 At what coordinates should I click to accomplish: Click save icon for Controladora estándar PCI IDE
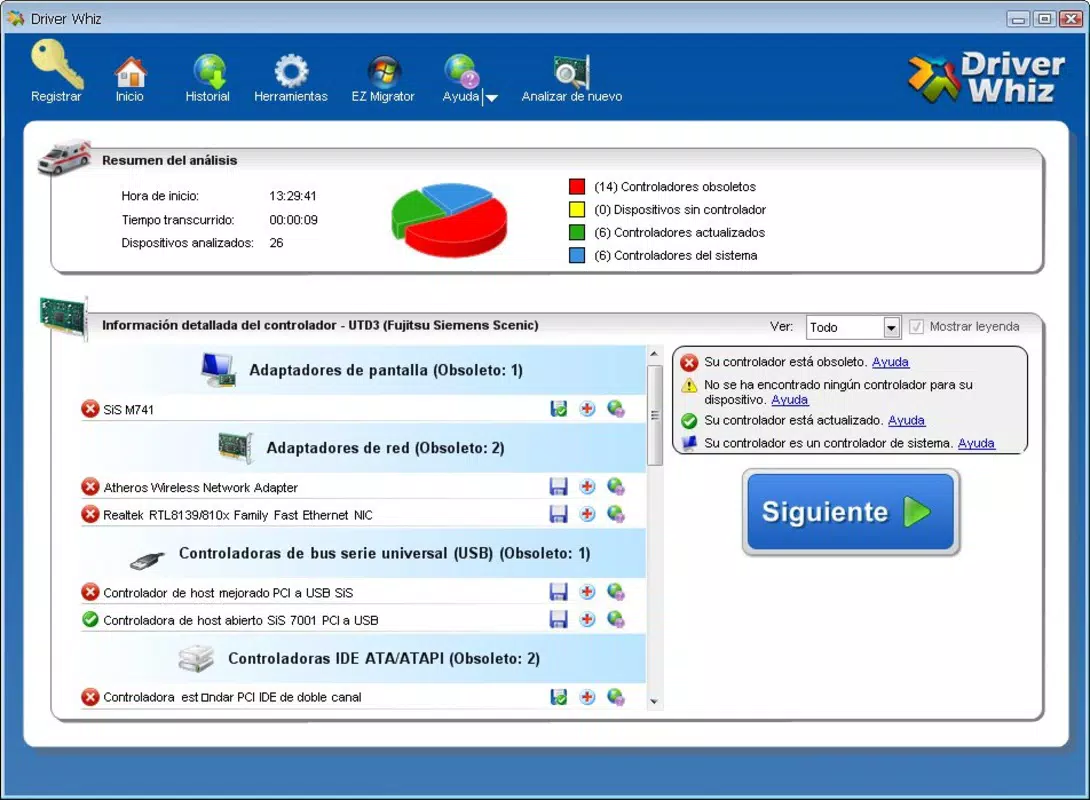tap(558, 696)
